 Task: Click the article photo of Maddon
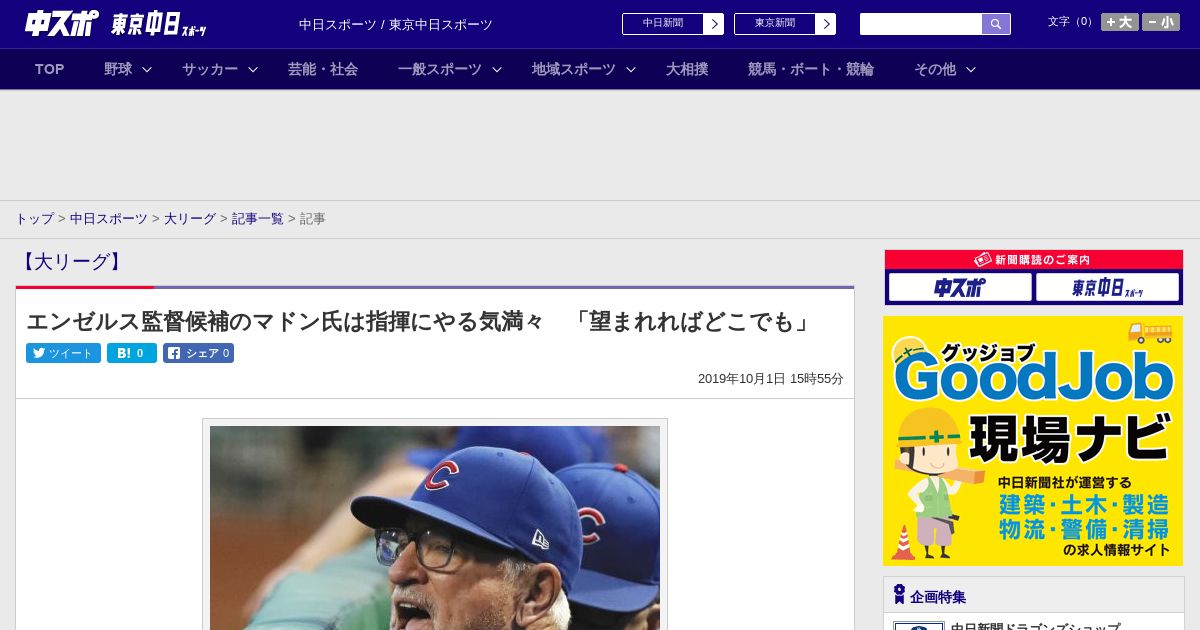pos(435,528)
